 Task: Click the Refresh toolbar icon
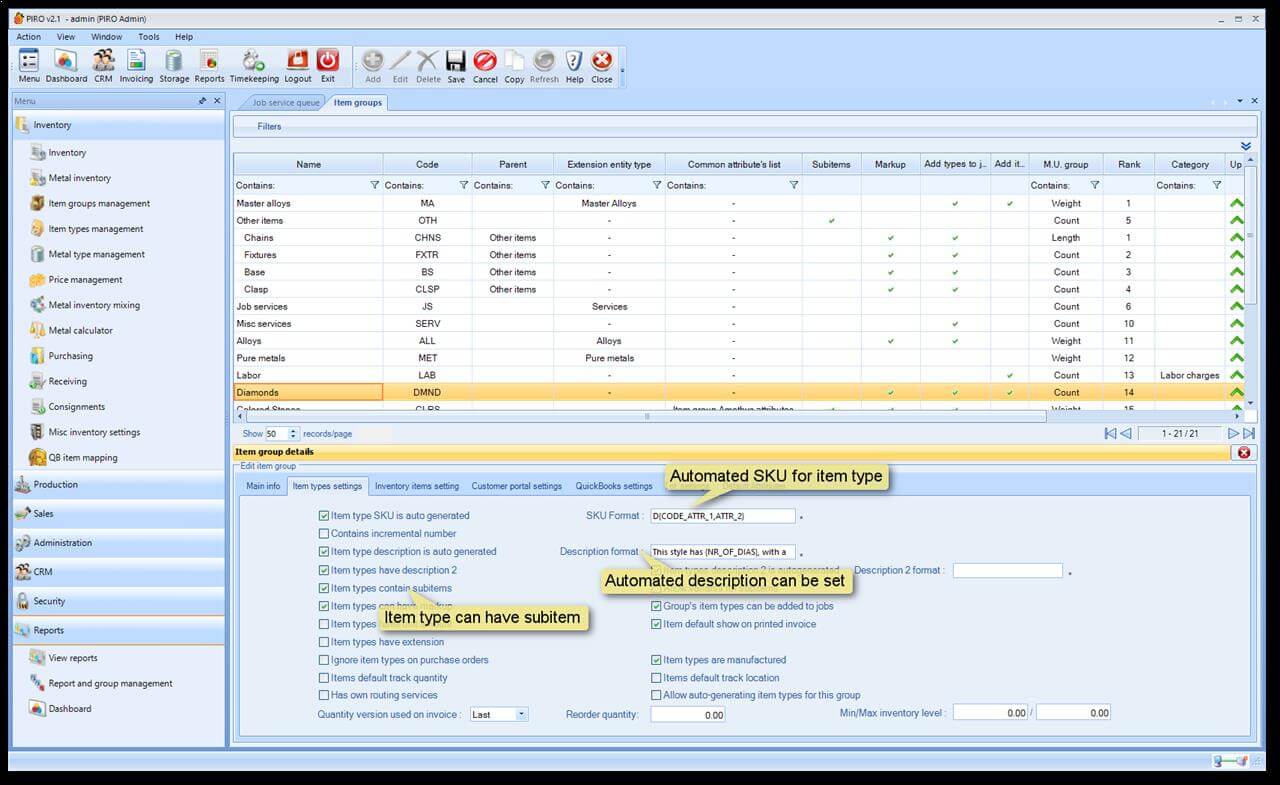pyautogui.click(x=544, y=66)
